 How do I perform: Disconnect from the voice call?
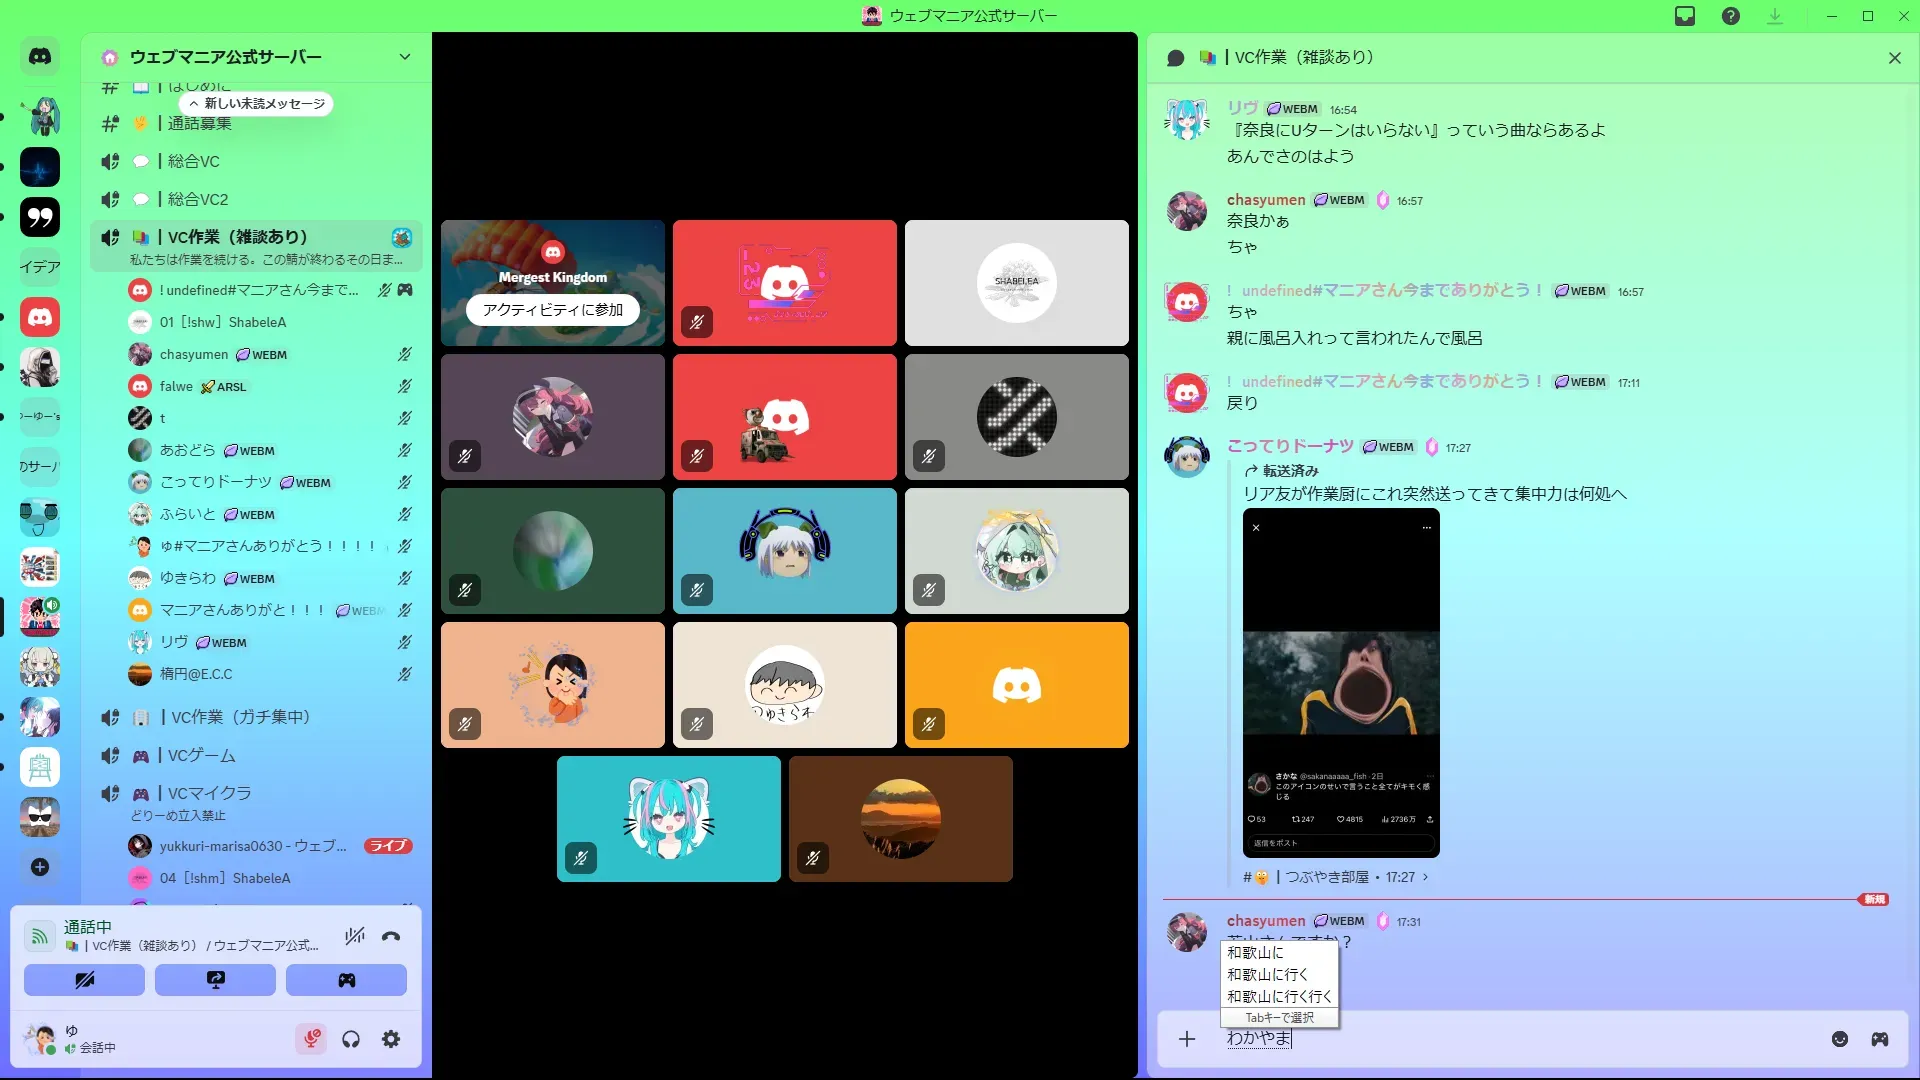click(x=391, y=937)
